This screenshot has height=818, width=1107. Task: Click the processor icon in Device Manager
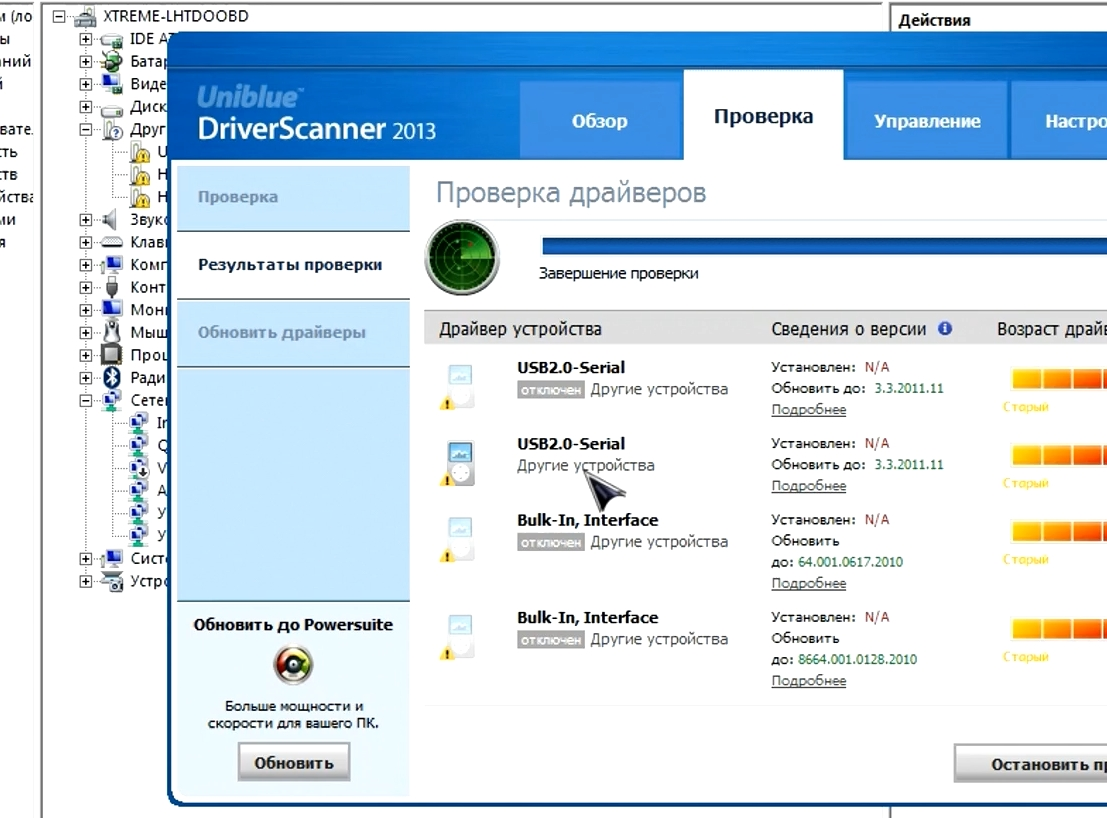(112, 354)
